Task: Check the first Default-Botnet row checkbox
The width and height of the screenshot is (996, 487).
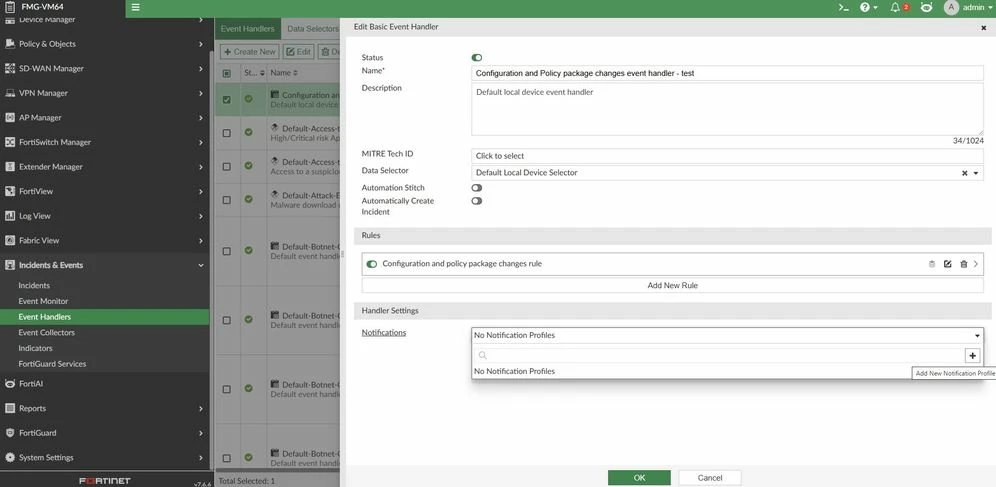Action: click(x=227, y=251)
